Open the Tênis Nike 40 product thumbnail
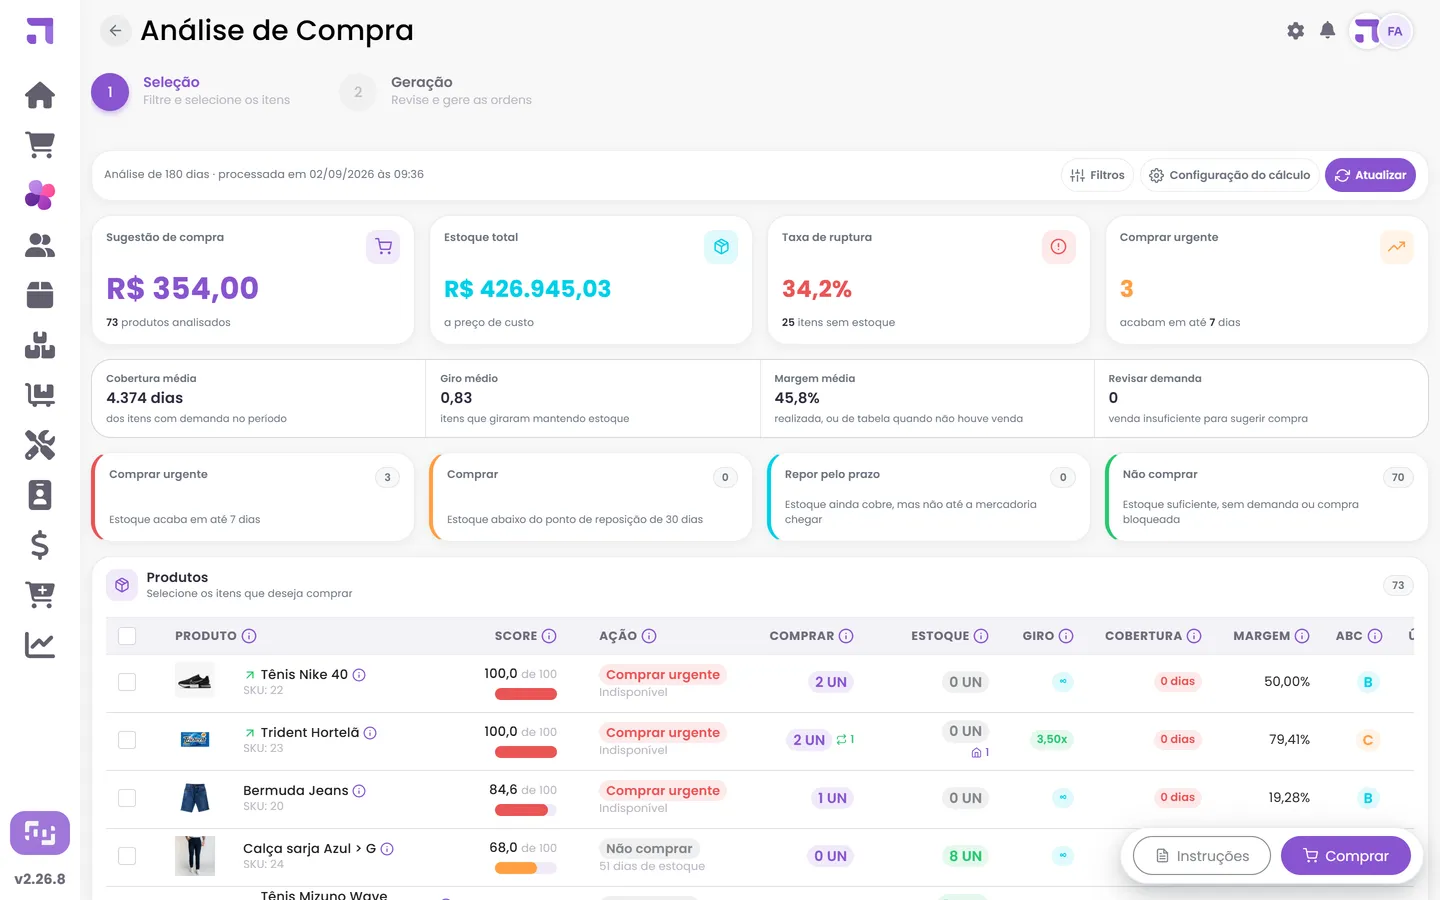The image size is (1440, 900). tap(194, 682)
